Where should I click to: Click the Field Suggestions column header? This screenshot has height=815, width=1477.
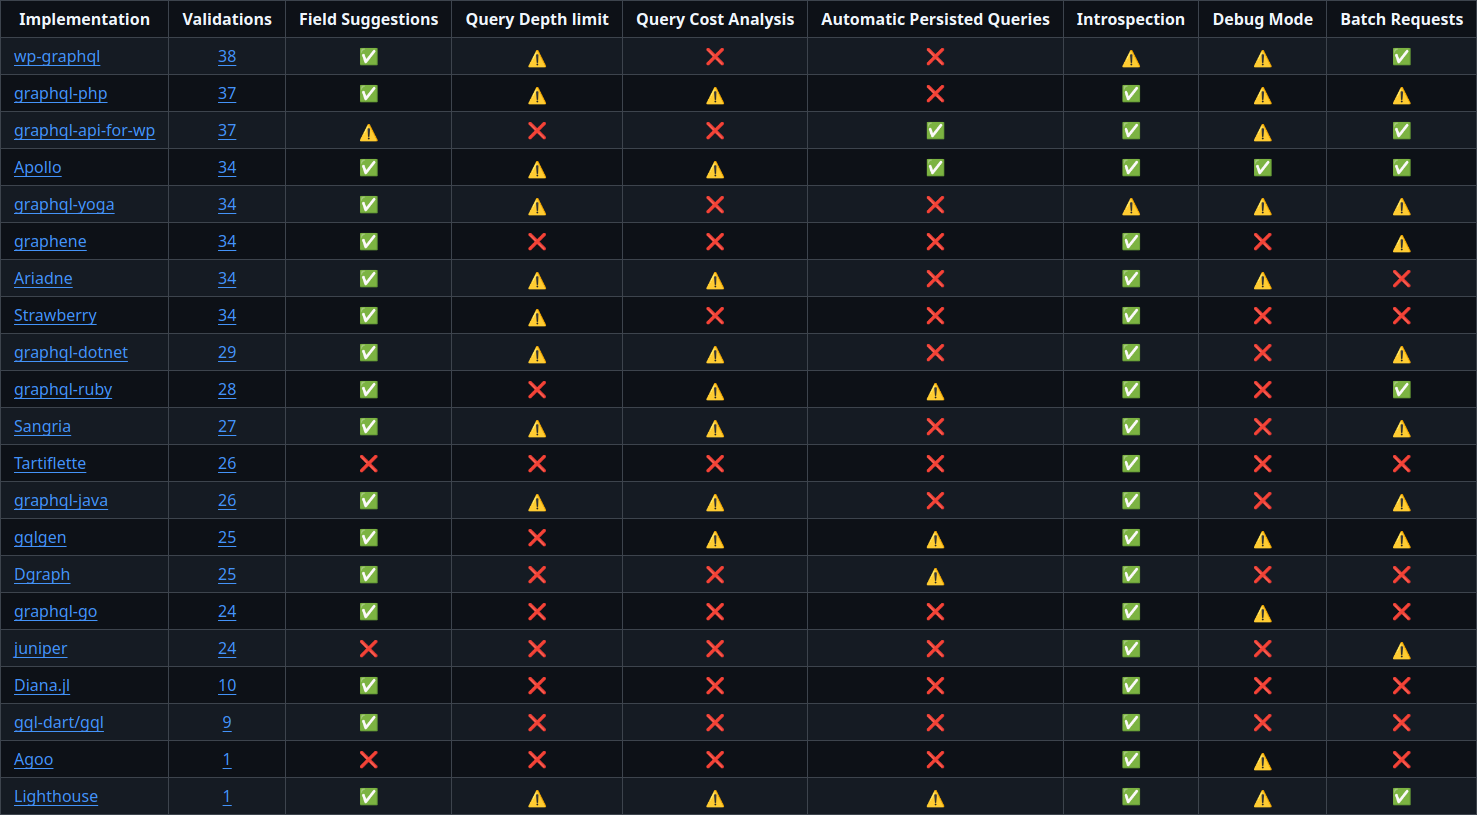[x=369, y=19]
